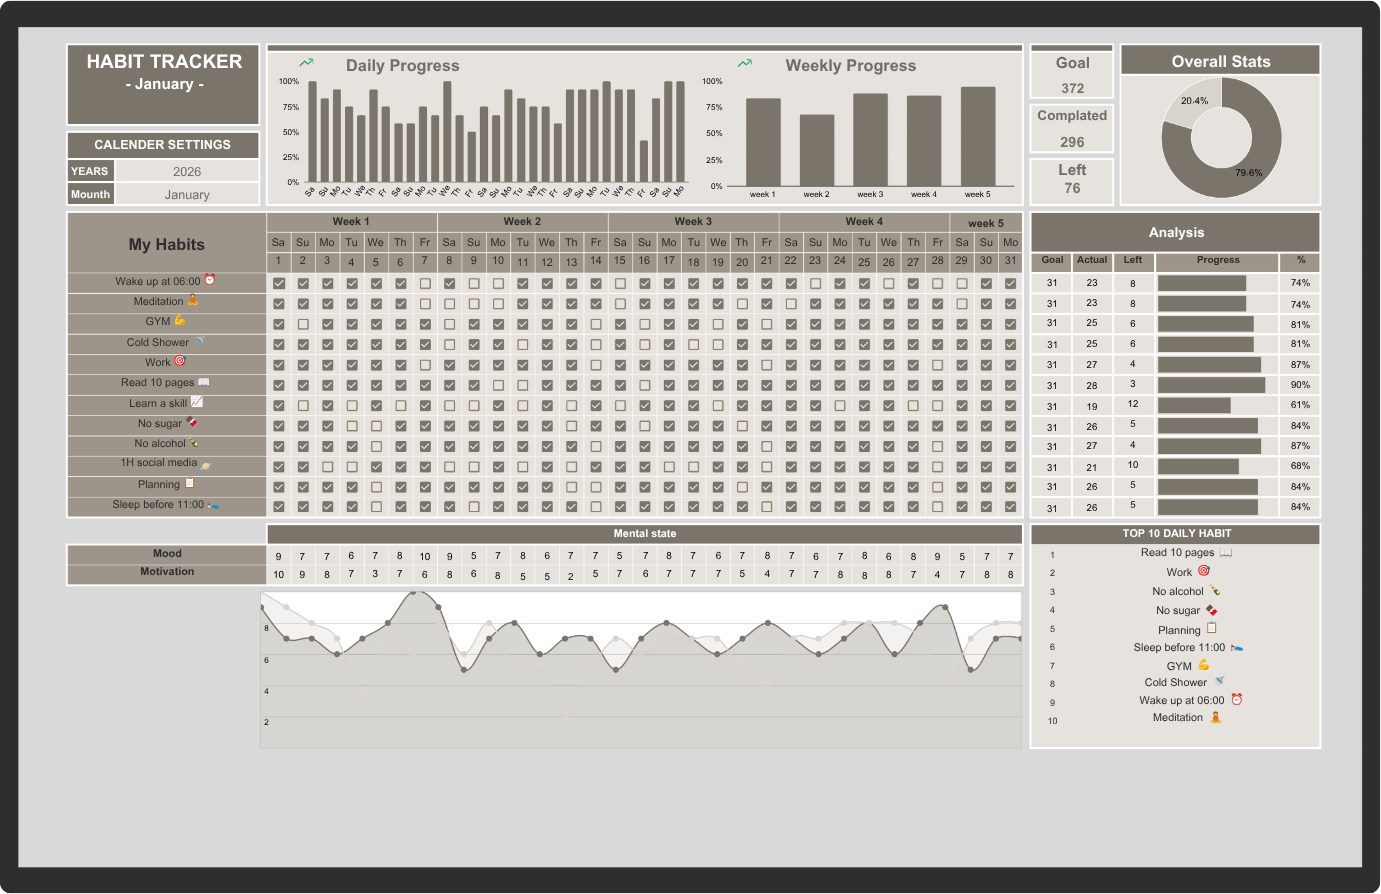
Task: Click the flexed bicep icon beside GYM in My Habits
Action: coord(180,321)
